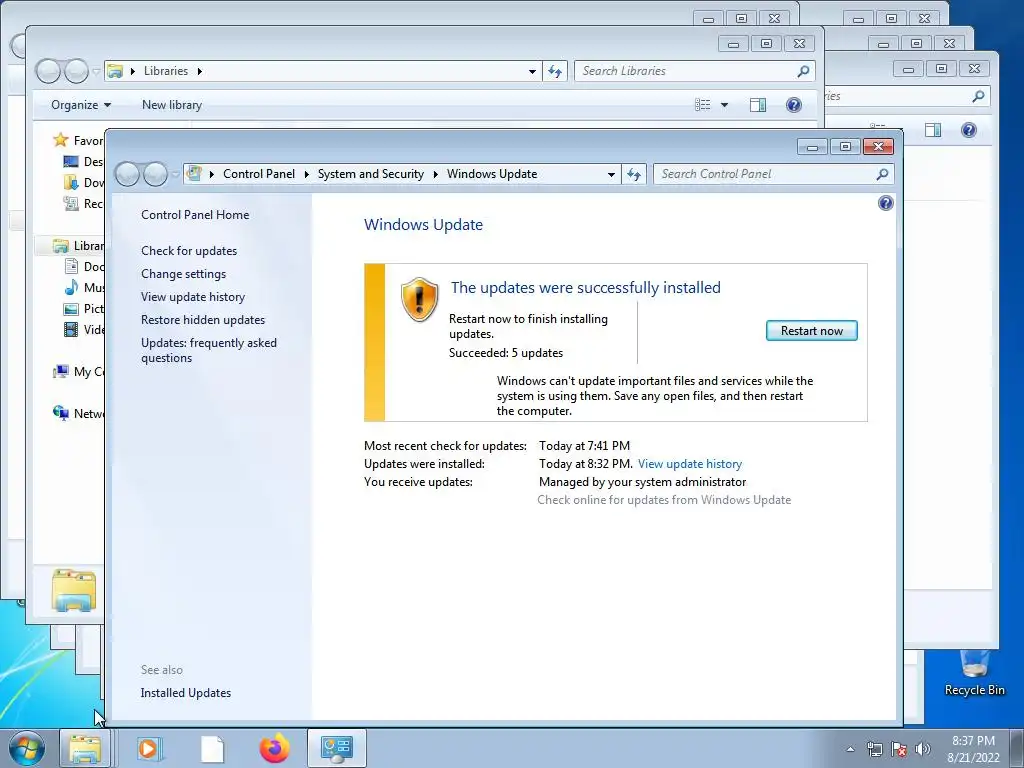Click search magnifier in rightmost back window
Screen dimensions: 1024x768
pyautogui.click(x=978, y=96)
